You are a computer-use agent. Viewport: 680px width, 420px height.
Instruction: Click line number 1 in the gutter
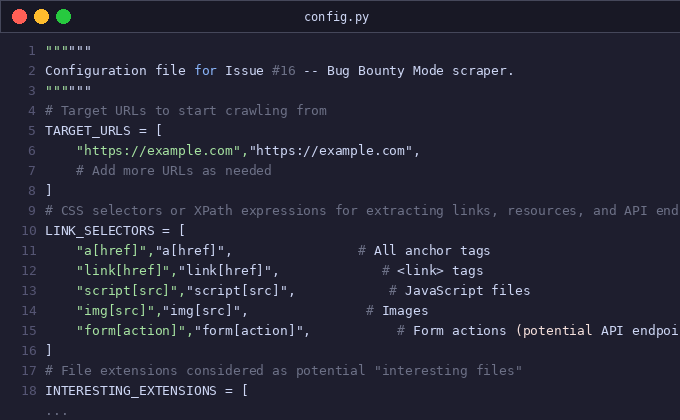32,51
